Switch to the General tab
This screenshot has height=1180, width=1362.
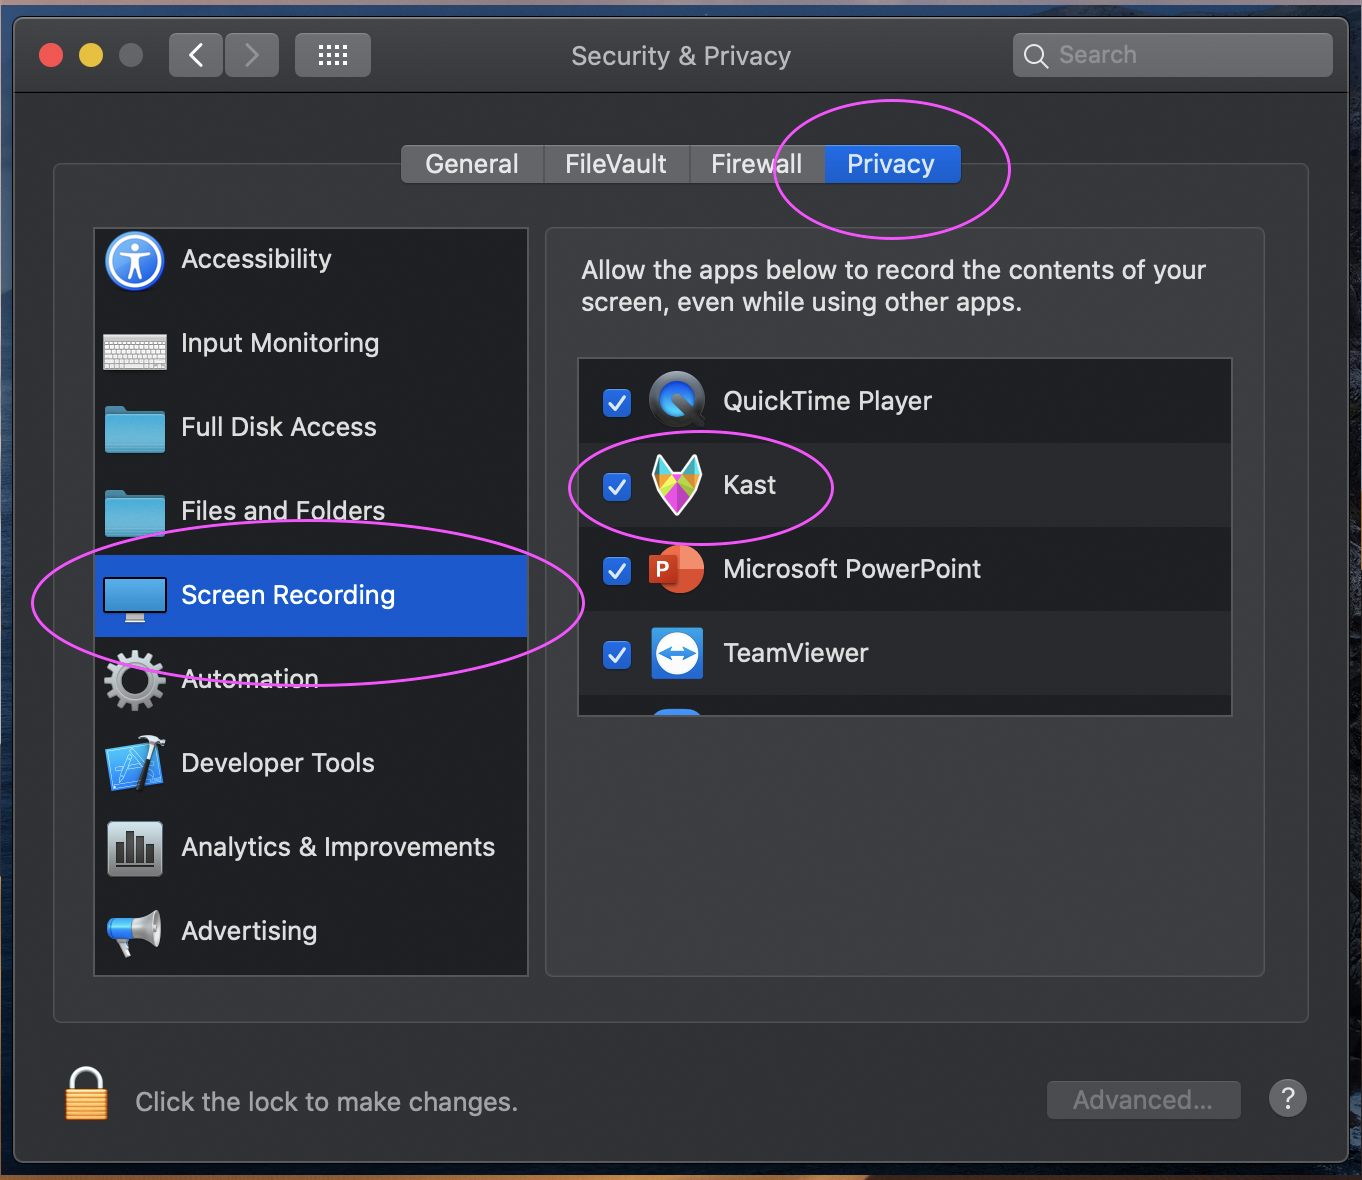pos(472,164)
